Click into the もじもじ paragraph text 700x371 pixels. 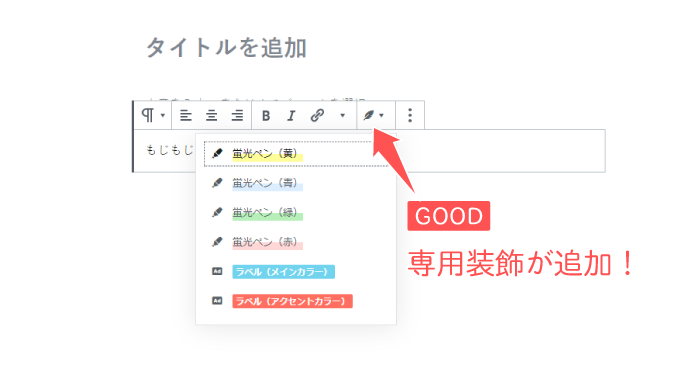tap(170, 150)
